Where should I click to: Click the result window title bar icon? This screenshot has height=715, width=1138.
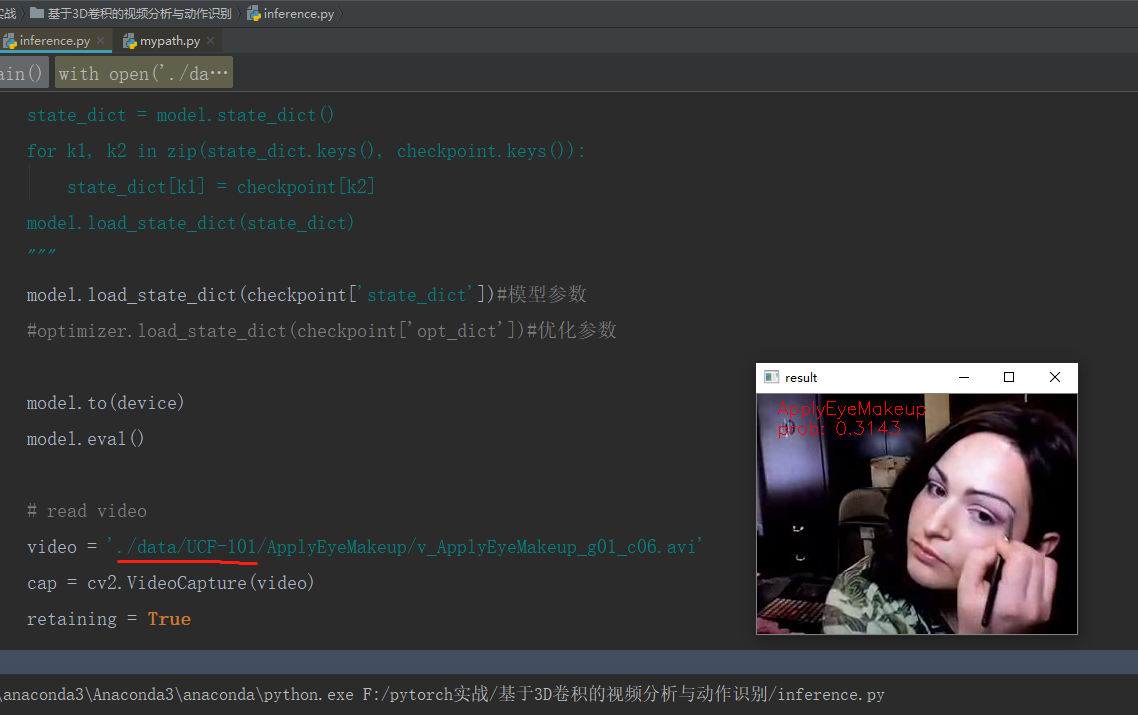[771, 377]
